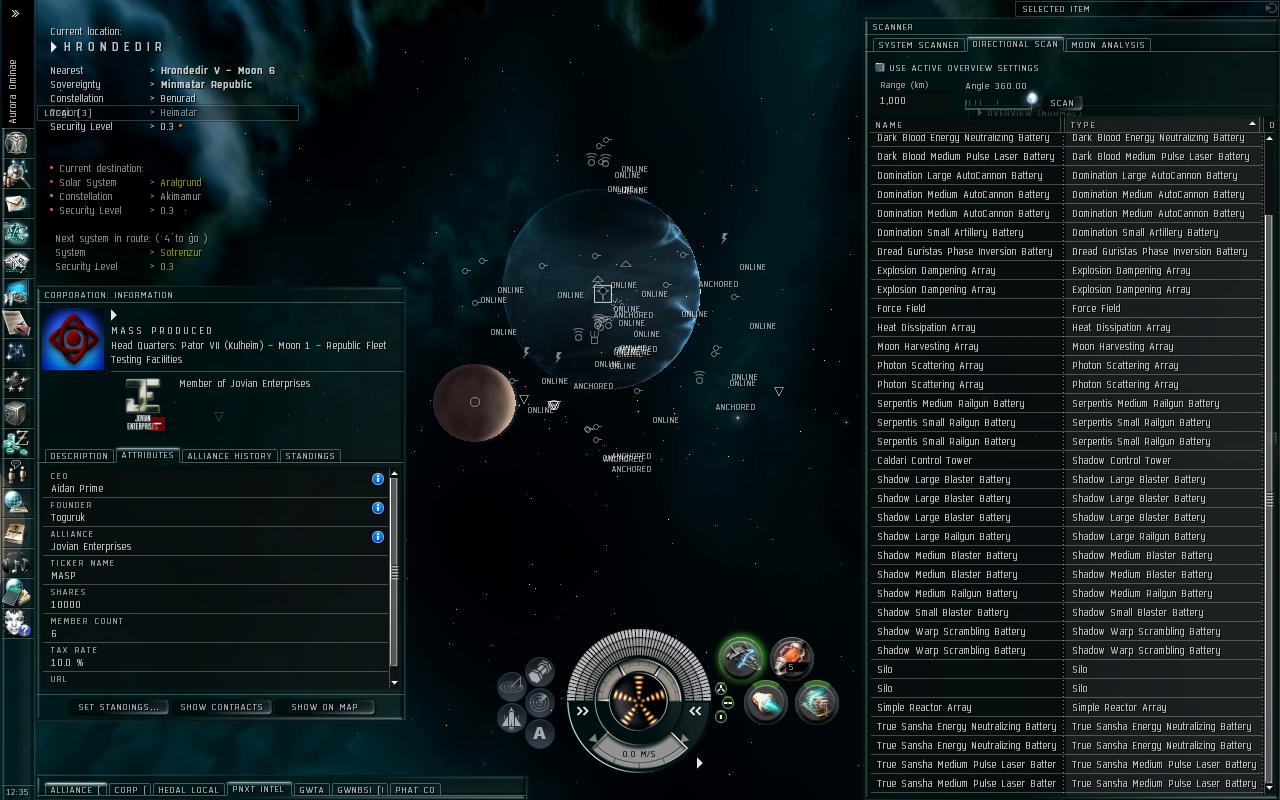Select the Moon Harvesting Array name entry

[x=965, y=347]
